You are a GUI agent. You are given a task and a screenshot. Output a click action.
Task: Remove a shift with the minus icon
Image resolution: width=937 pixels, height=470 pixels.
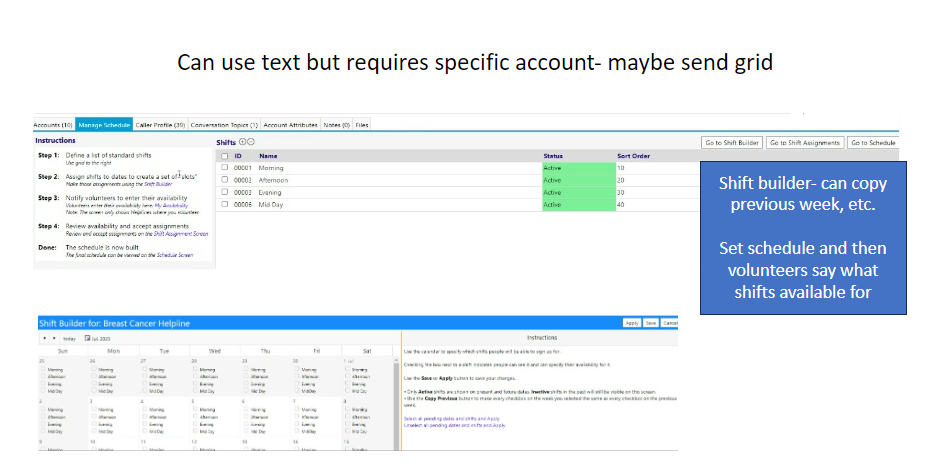tap(251, 142)
